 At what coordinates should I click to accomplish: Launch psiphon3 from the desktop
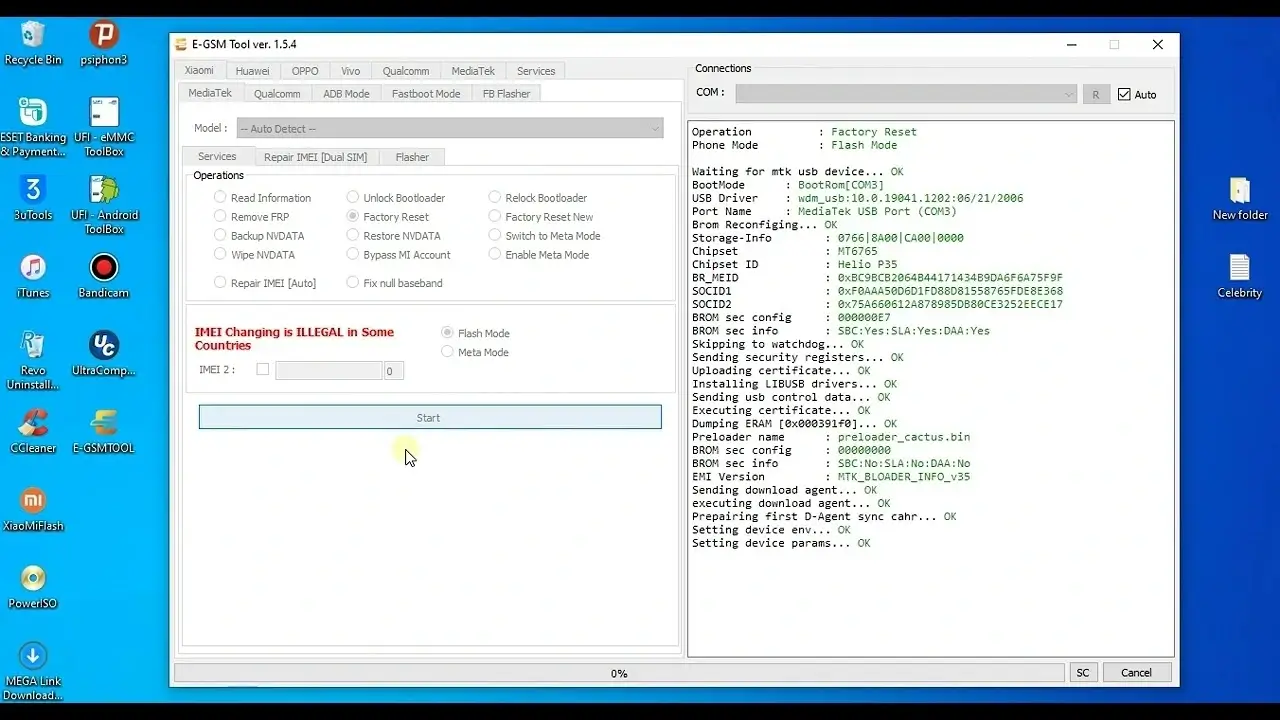tap(104, 42)
